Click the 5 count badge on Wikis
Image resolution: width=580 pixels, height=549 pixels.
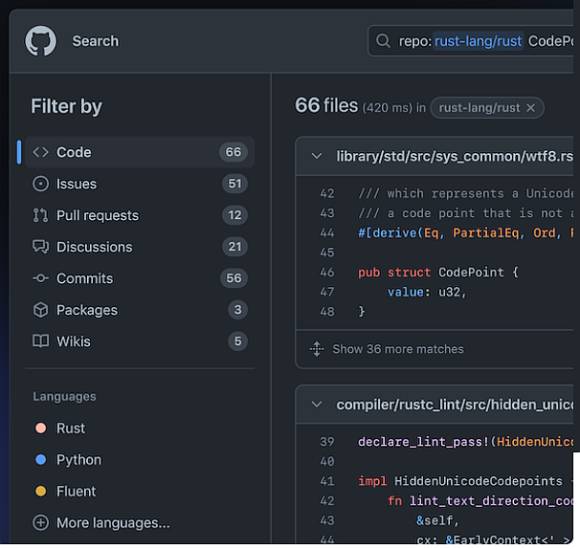(237, 341)
